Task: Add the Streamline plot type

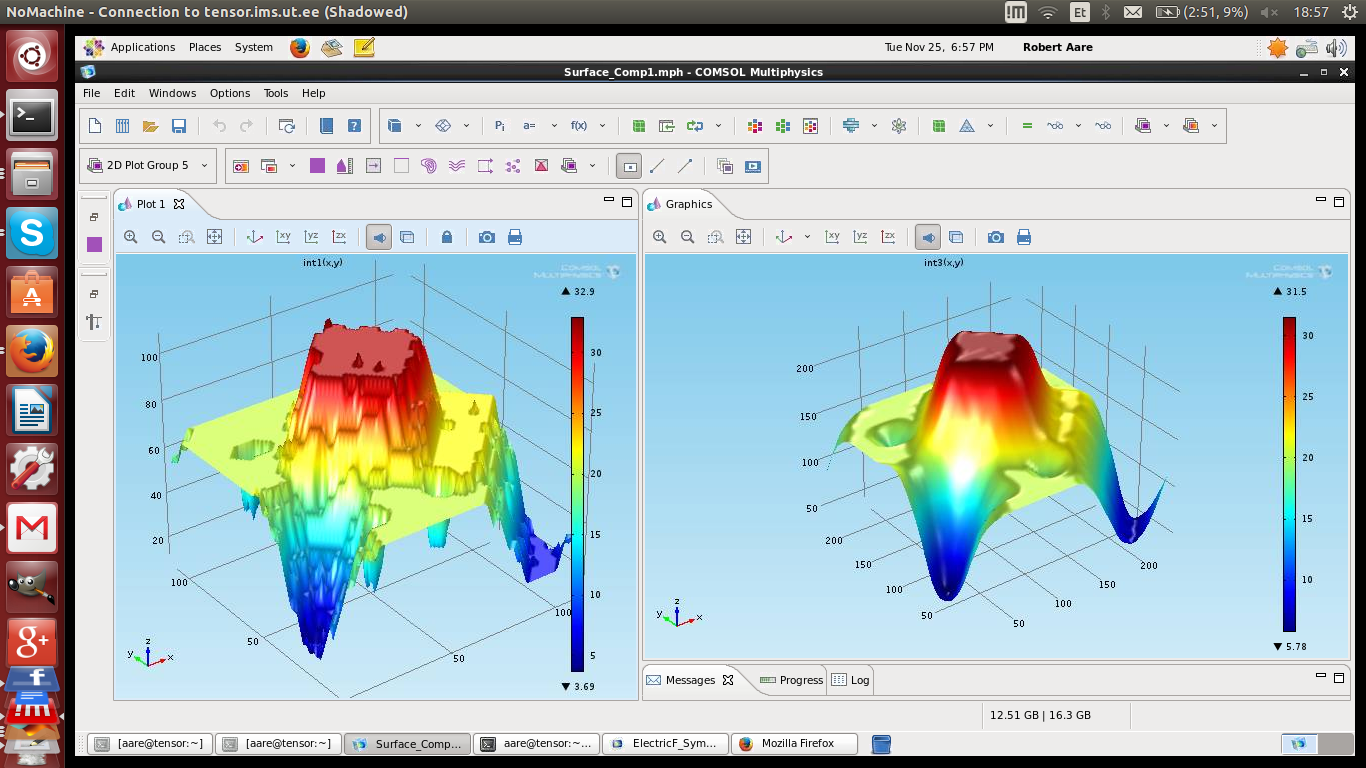Action: pyautogui.click(x=457, y=166)
